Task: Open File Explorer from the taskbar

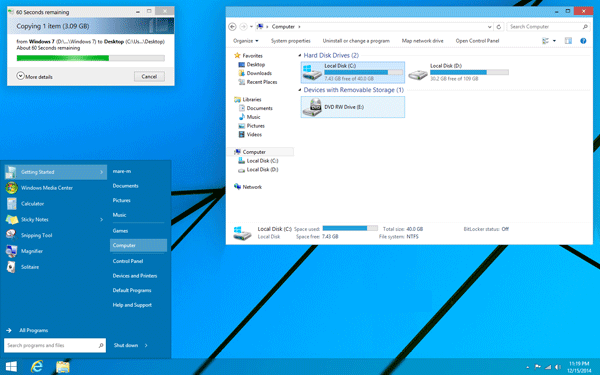Action: click(x=63, y=367)
